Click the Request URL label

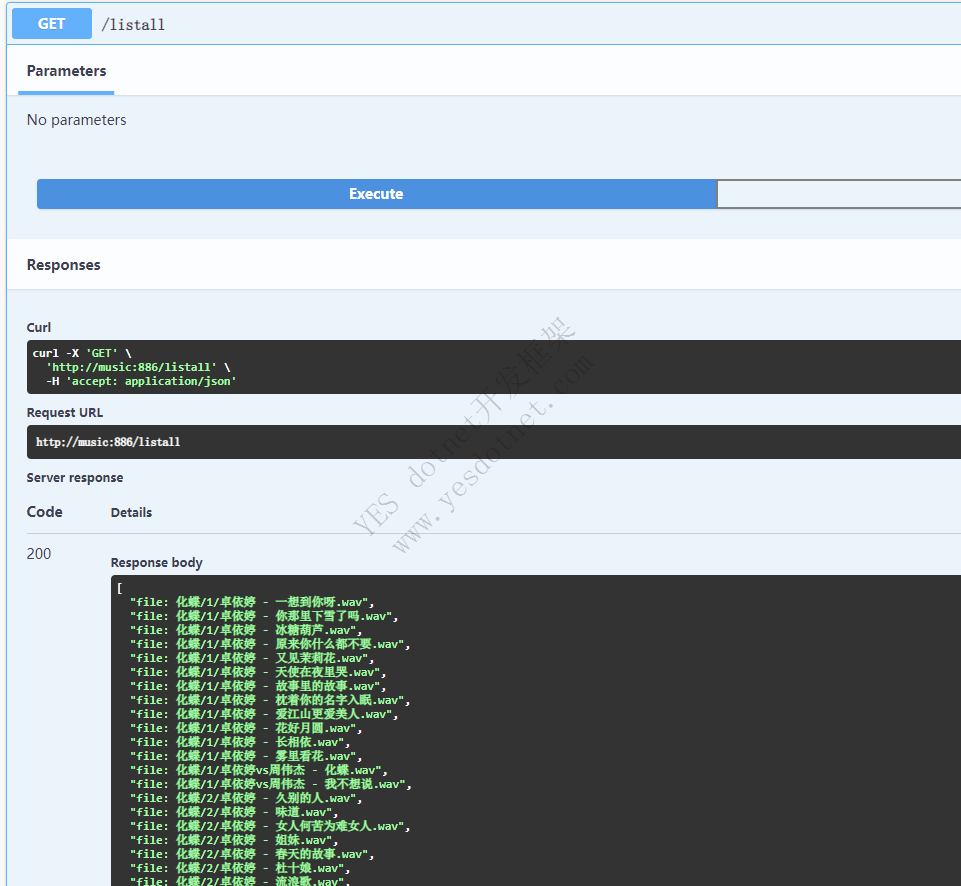65,412
